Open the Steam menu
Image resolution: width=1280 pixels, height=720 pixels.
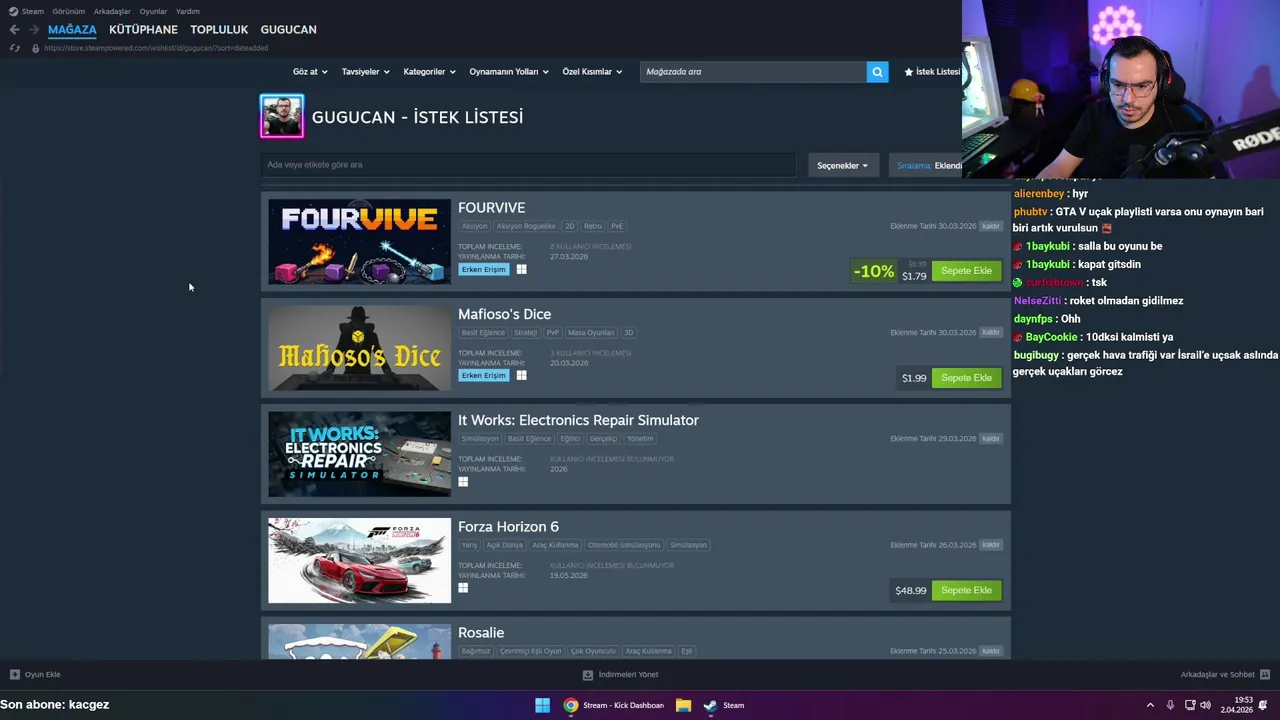(27, 11)
